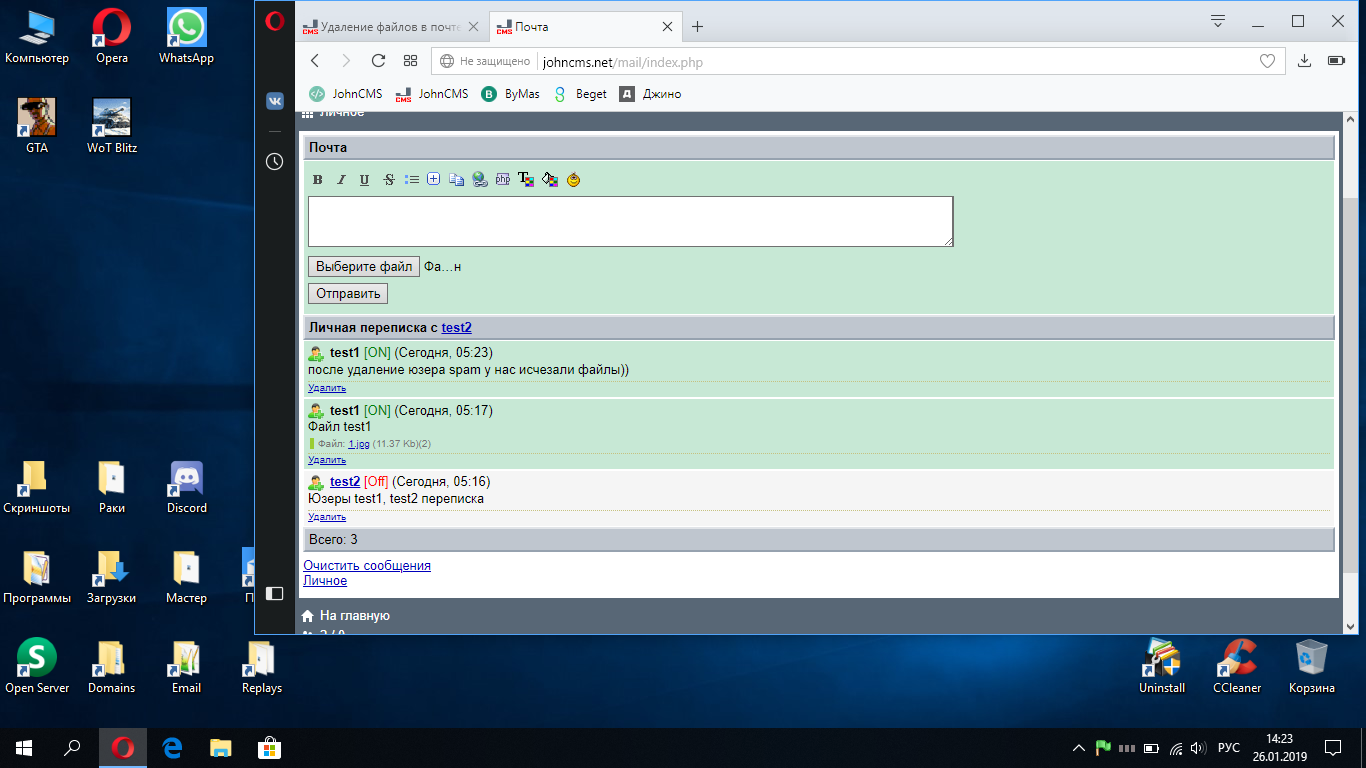This screenshot has height=768, width=1366.
Task: Delete the 05:23 message from test1
Action: (x=327, y=388)
